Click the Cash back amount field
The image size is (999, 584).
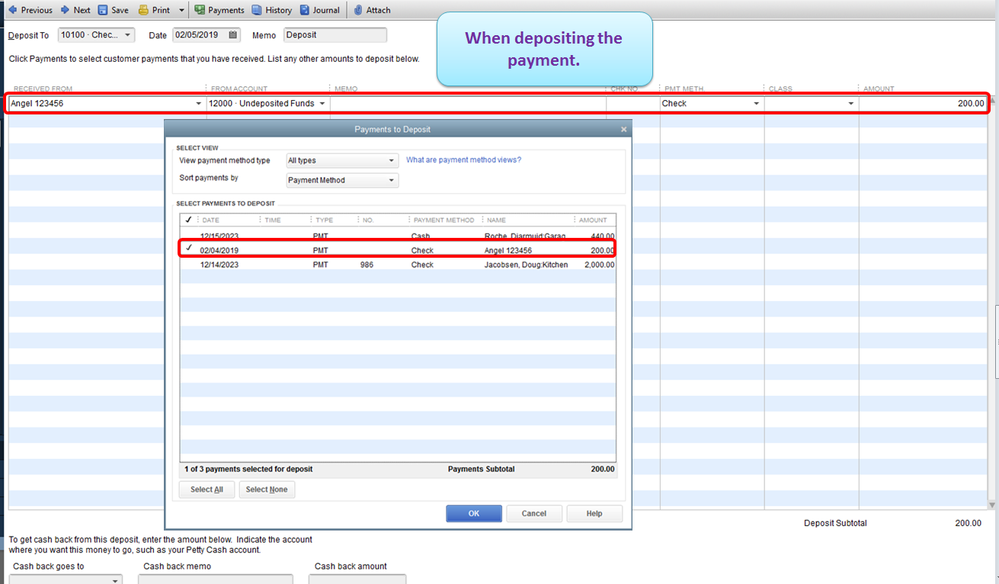[x=357, y=579]
